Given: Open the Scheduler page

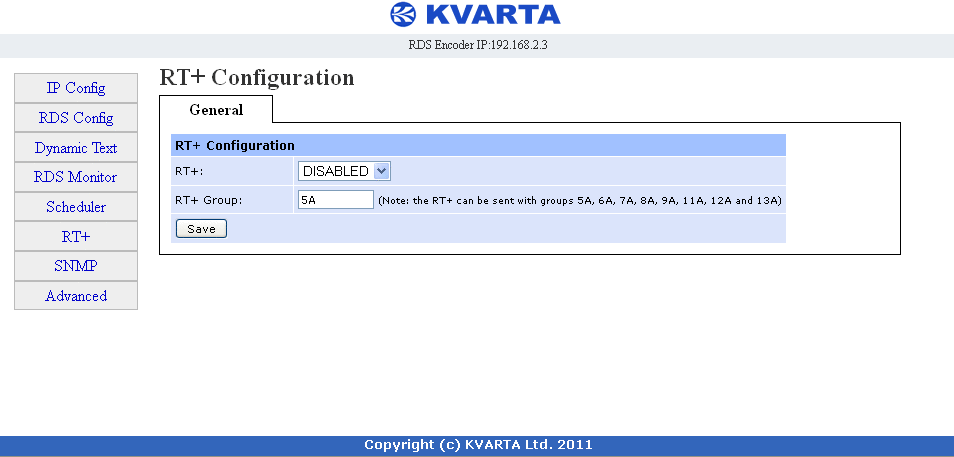Looking at the screenshot, I should tap(76, 207).
